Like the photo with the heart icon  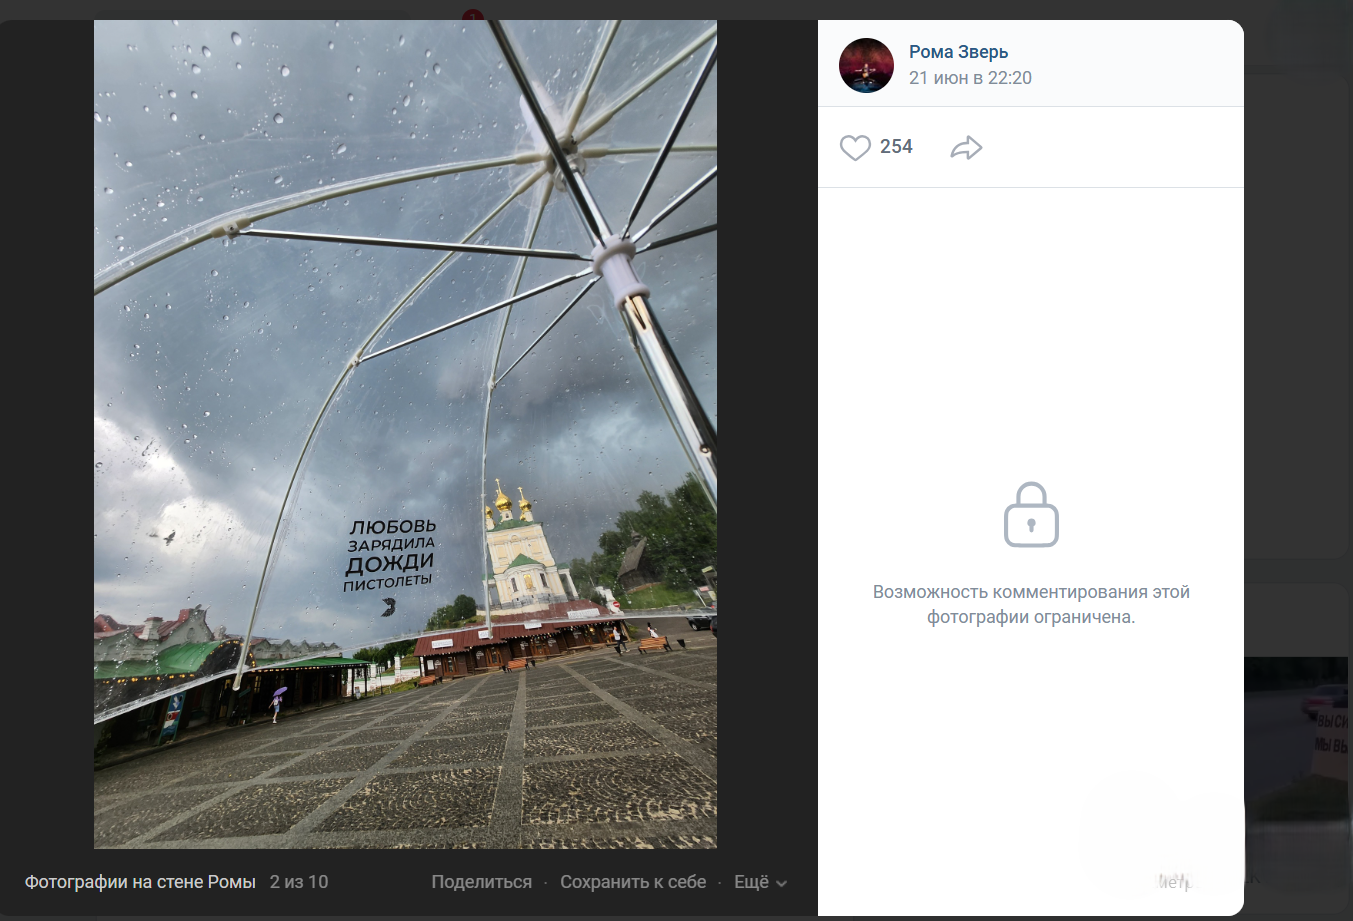pyautogui.click(x=855, y=148)
